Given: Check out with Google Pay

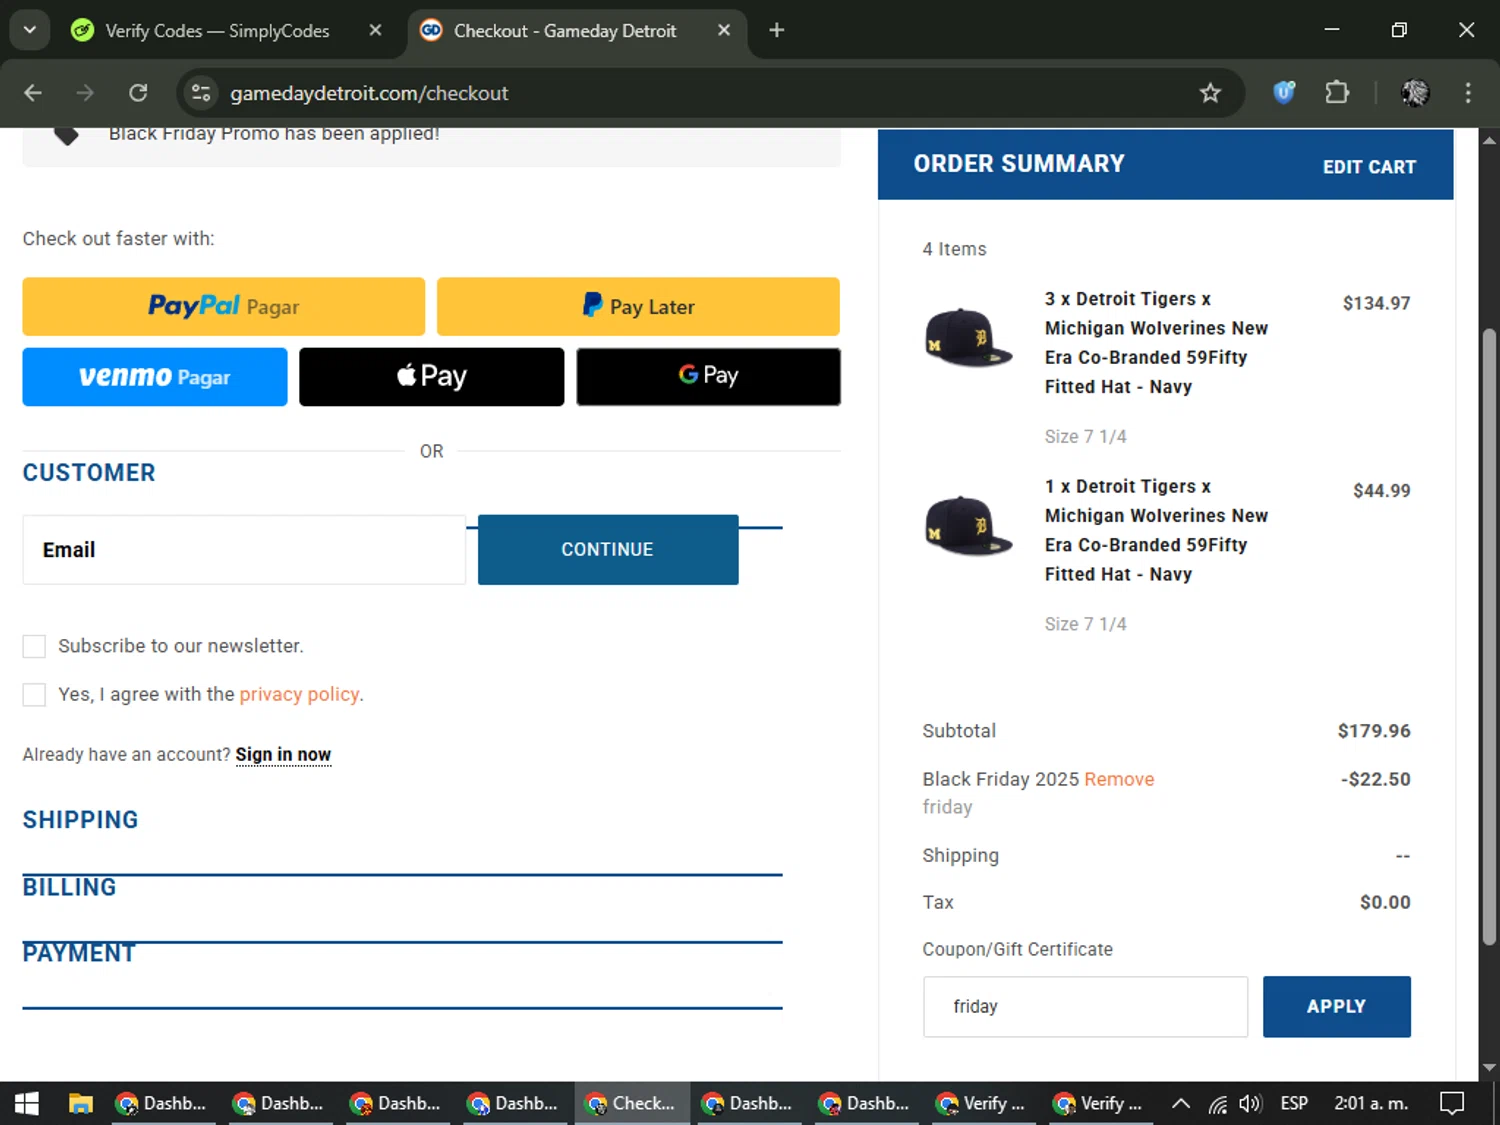Looking at the screenshot, I should (708, 377).
